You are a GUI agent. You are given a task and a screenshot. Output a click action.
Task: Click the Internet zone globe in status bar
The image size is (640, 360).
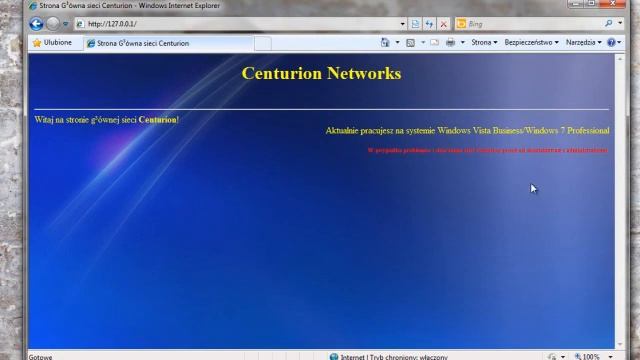click(334, 357)
